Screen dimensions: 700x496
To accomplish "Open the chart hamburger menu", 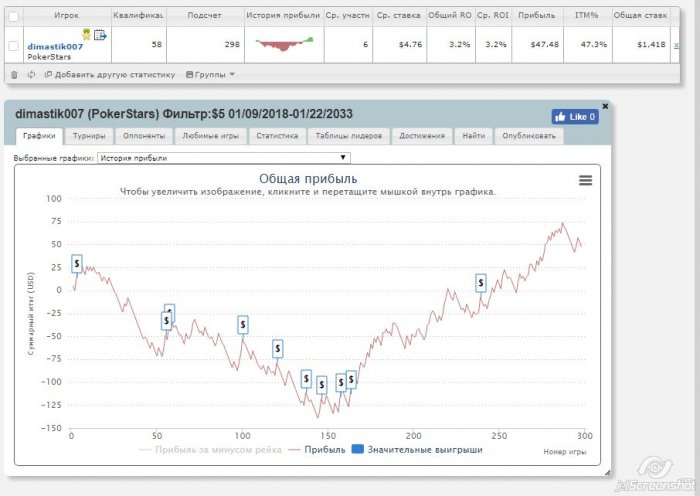I will 585,180.
